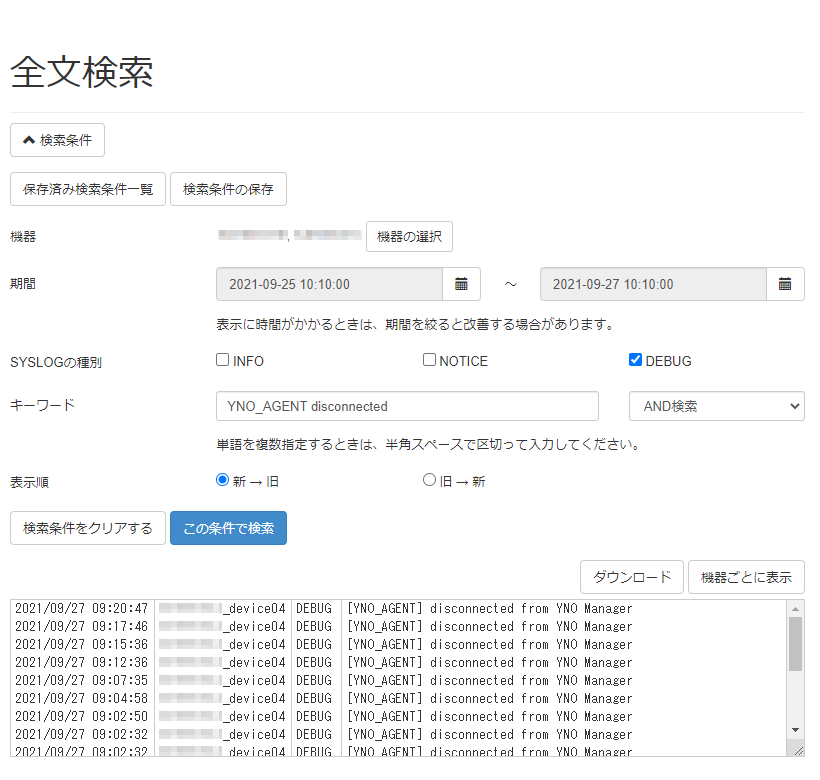Select the 新 → 旧 sort order
820x780 pixels.
click(x=222, y=480)
